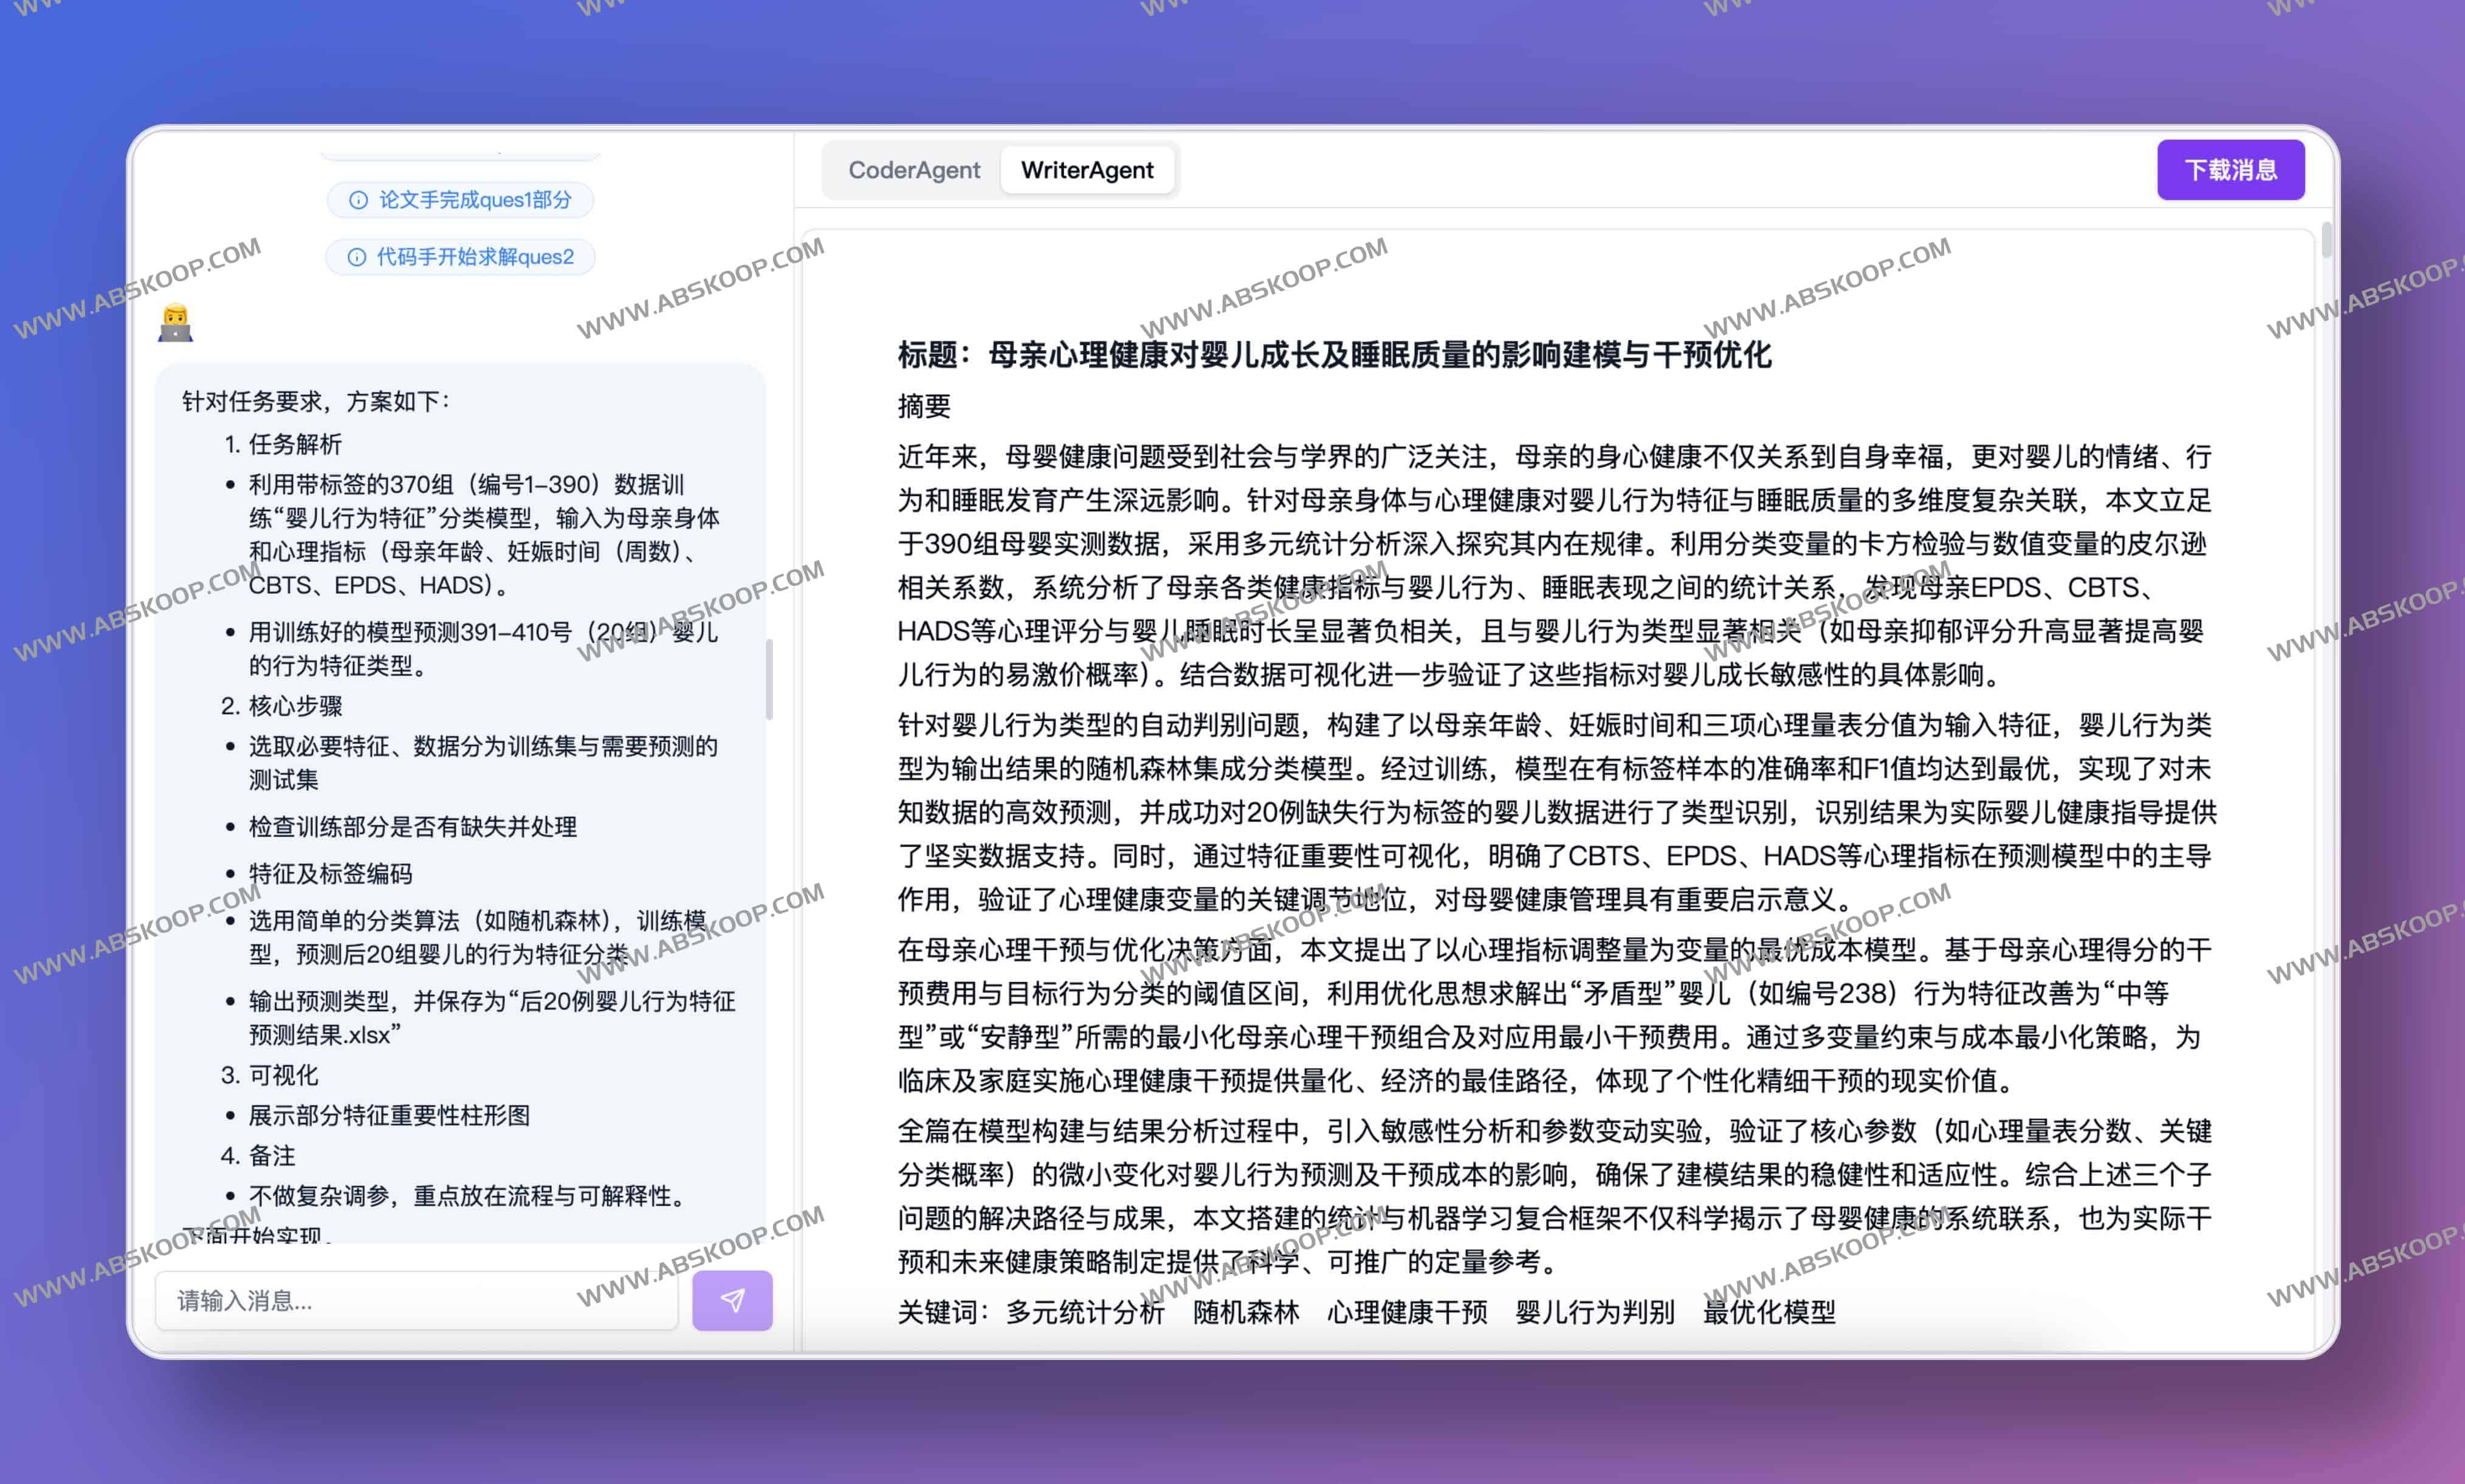The width and height of the screenshot is (2465, 1484).
Task: Click the coder avatar emoji icon
Action: pyautogui.click(x=176, y=323)
